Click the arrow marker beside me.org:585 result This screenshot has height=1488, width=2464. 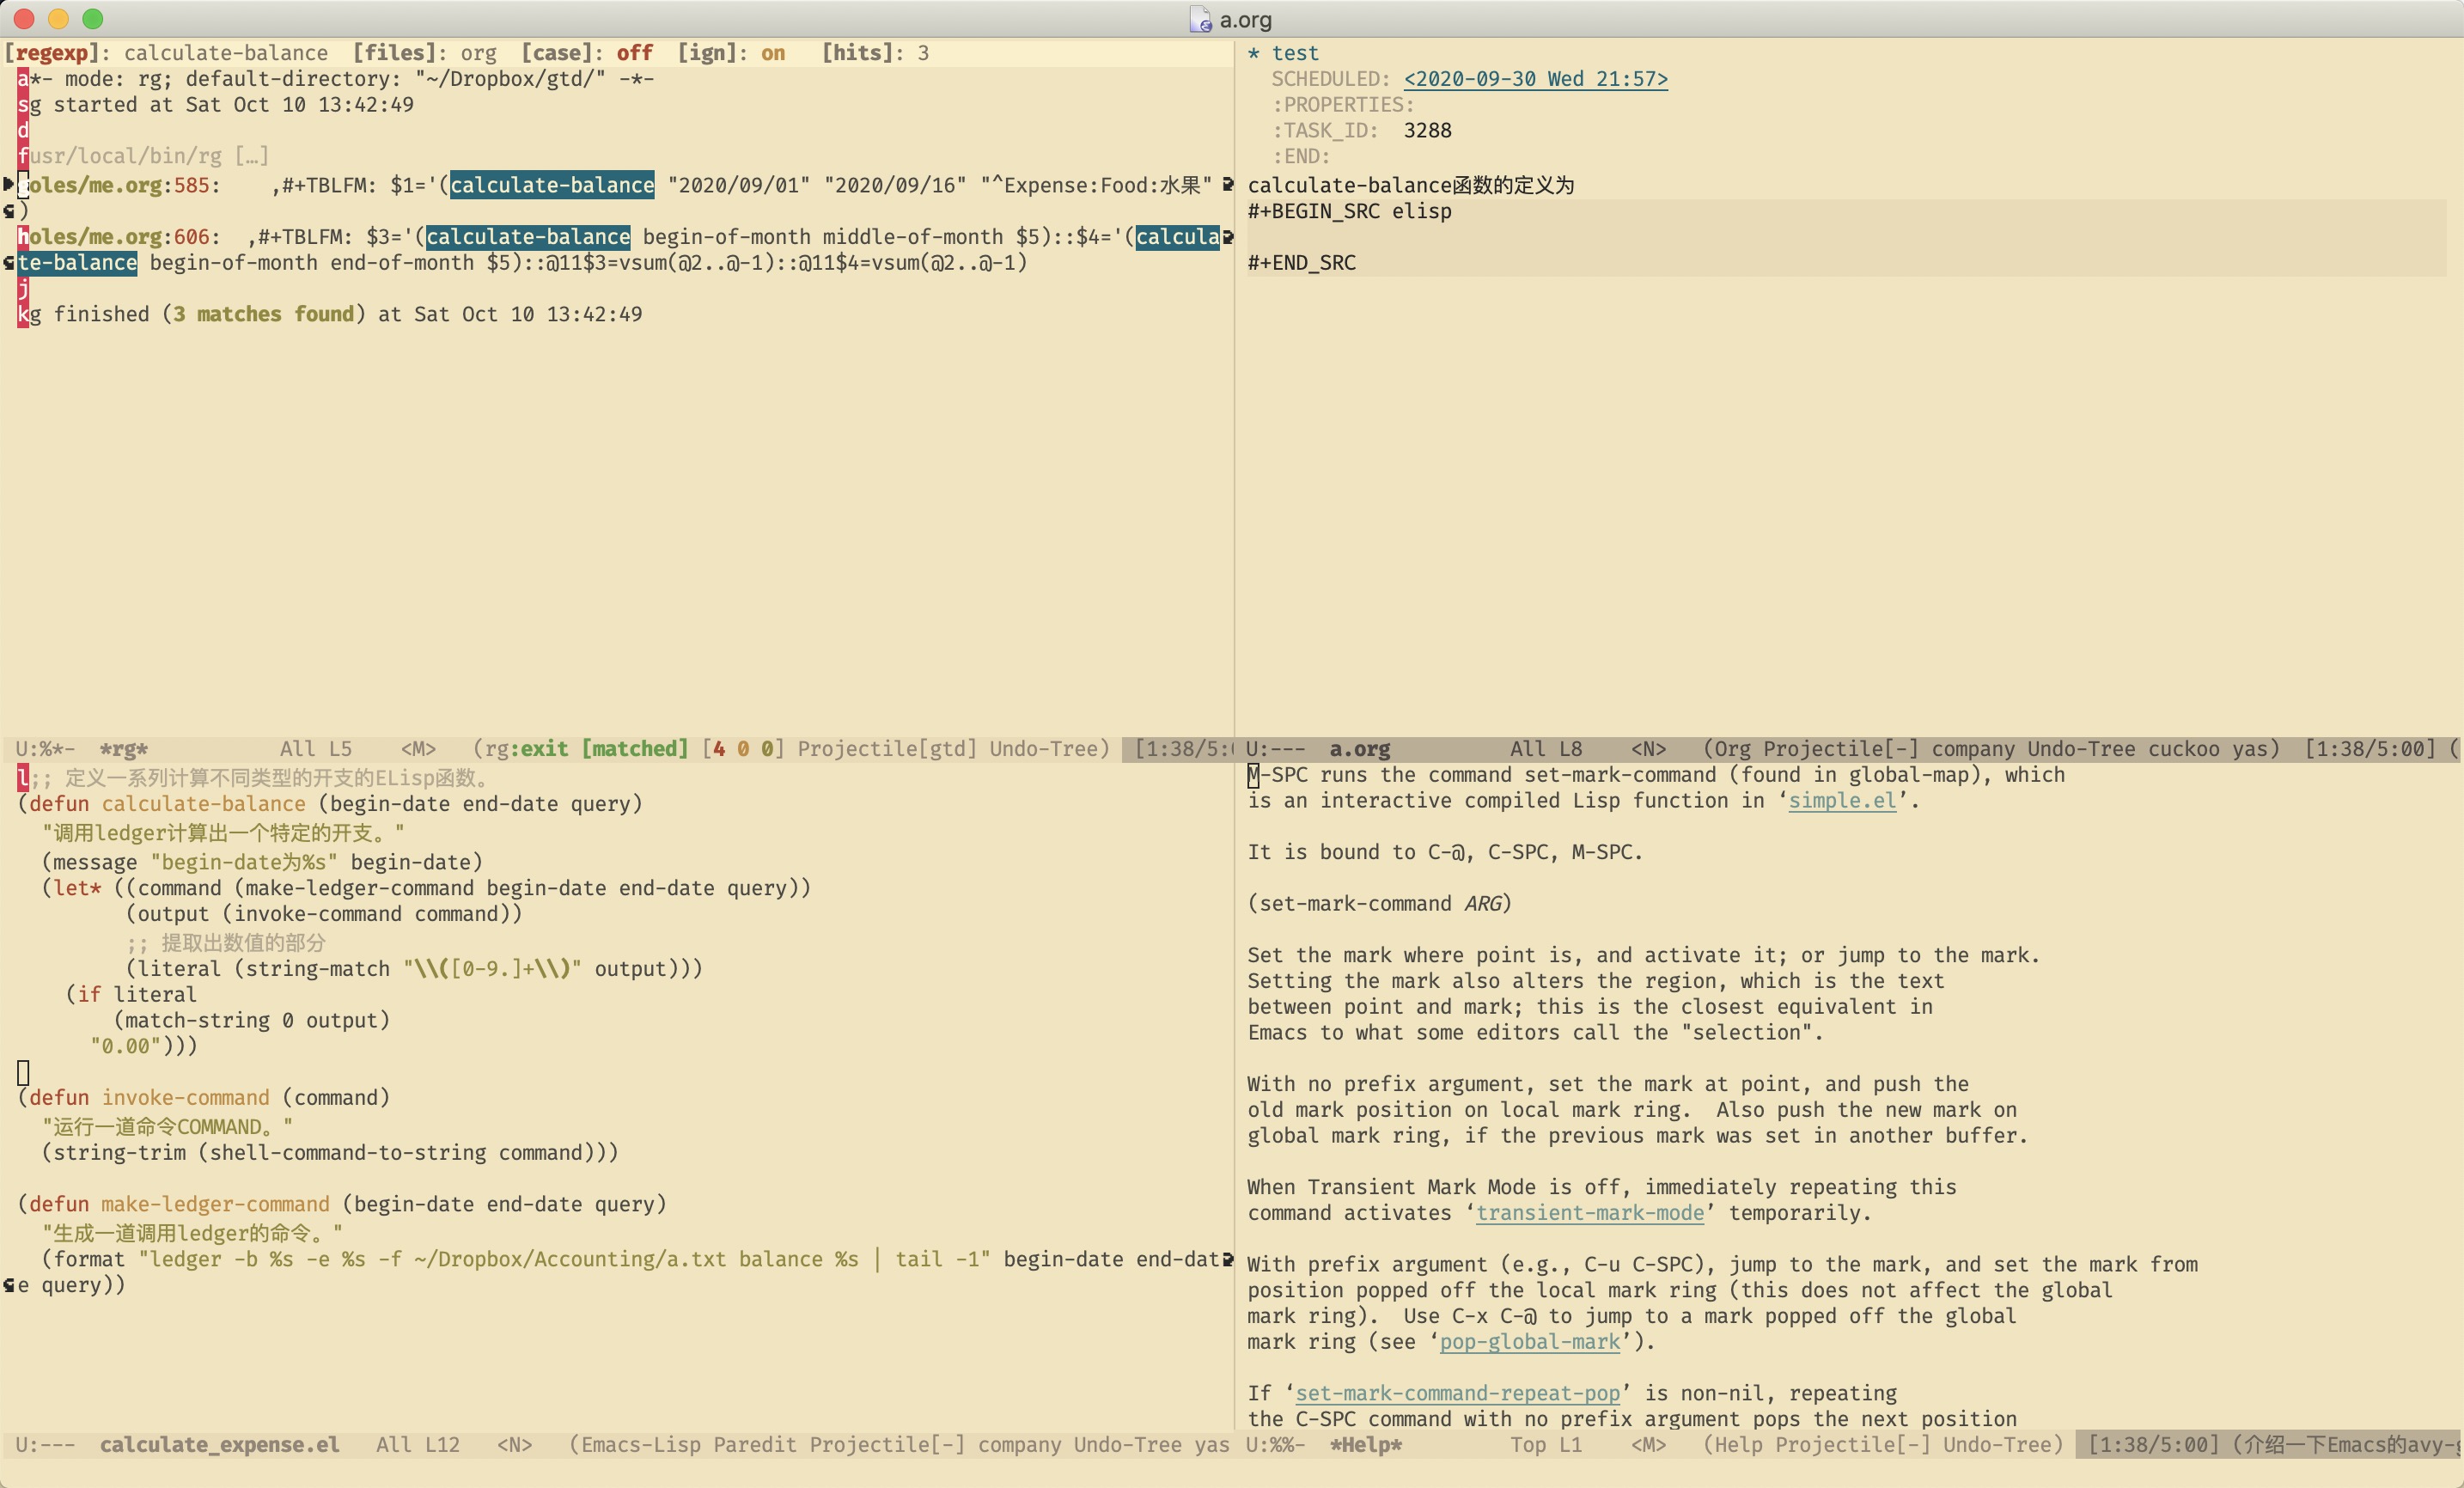pos(8,184)
